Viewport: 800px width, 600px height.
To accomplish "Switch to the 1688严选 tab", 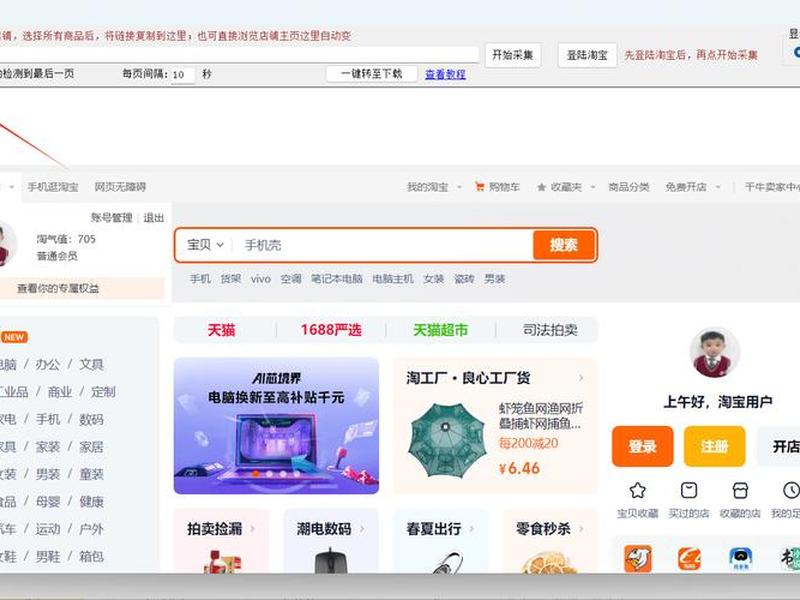I will click(x=331, y=330).
